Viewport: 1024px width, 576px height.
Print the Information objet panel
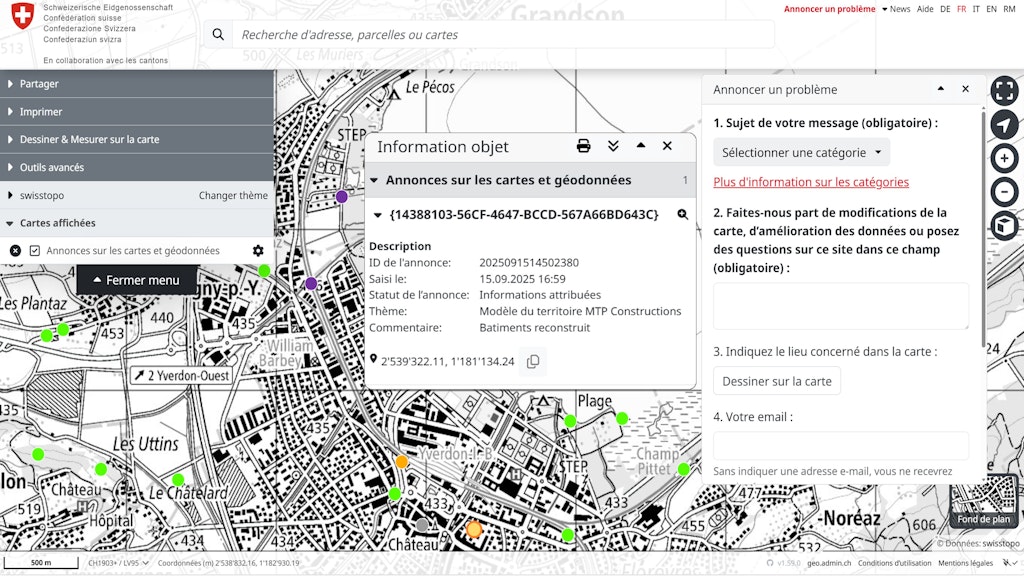(582, 145)
